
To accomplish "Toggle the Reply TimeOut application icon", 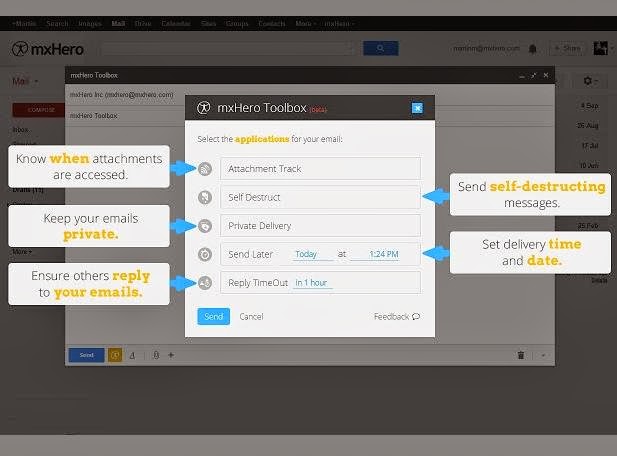I will click(x=205, y=282).
